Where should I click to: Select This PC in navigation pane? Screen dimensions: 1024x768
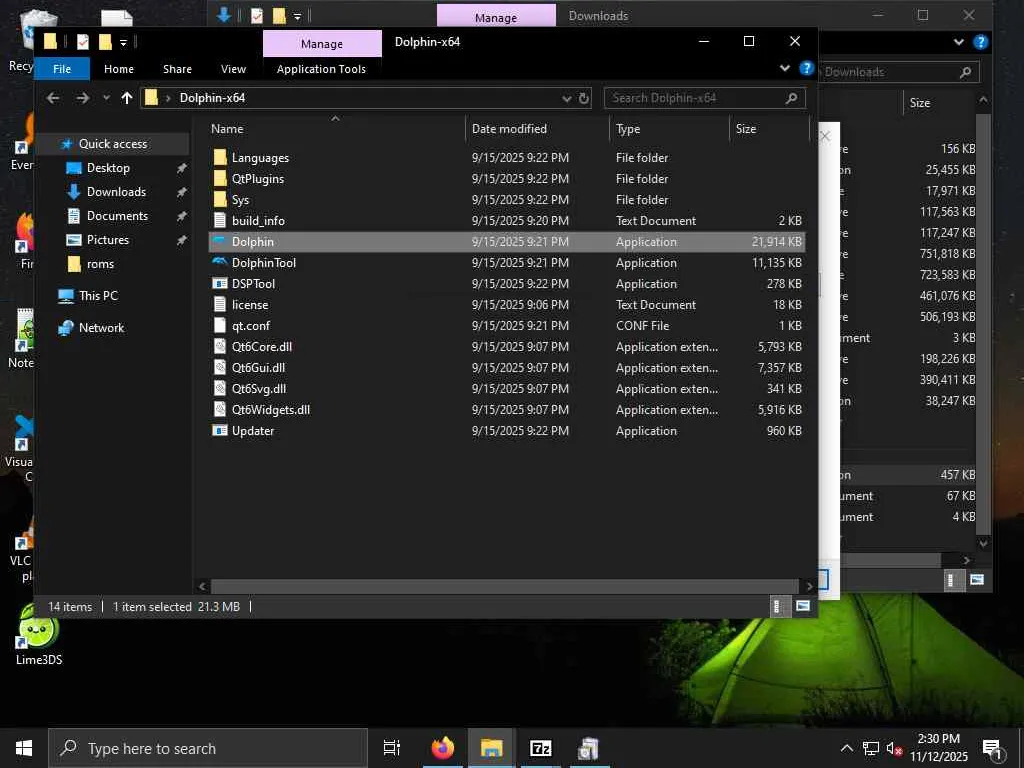[98, 296]
